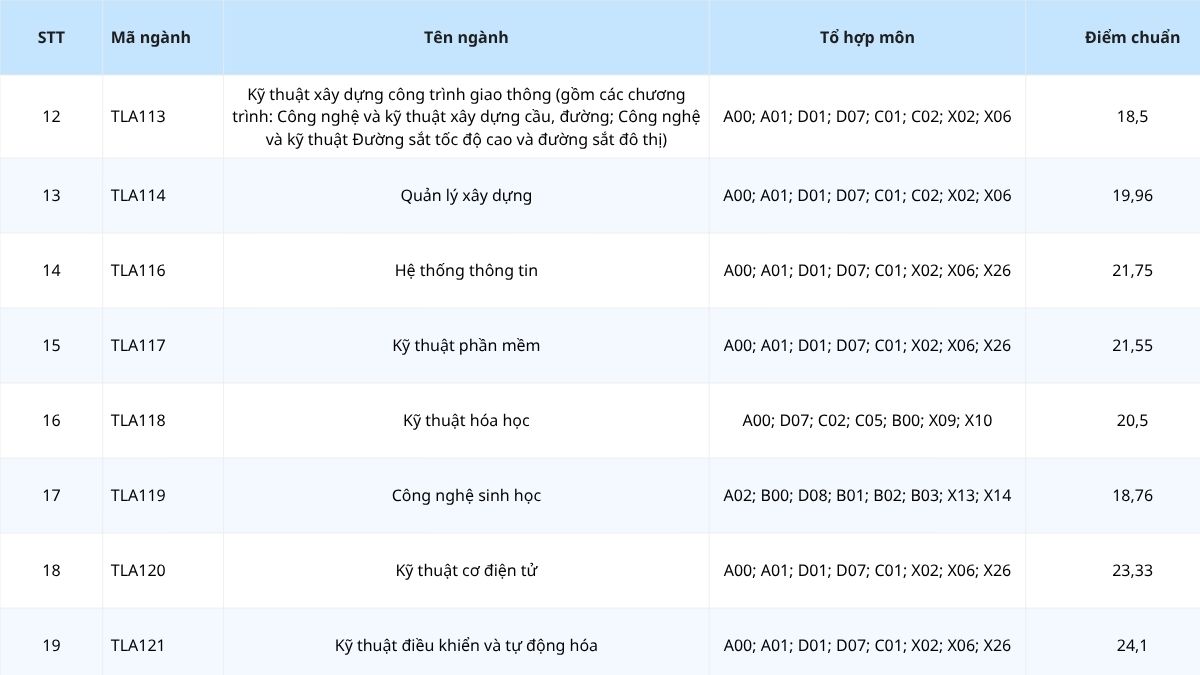The image size is (1200, 675).
Task: Click the Kỹ thuật hóa học cell
Action: [466, 420]
